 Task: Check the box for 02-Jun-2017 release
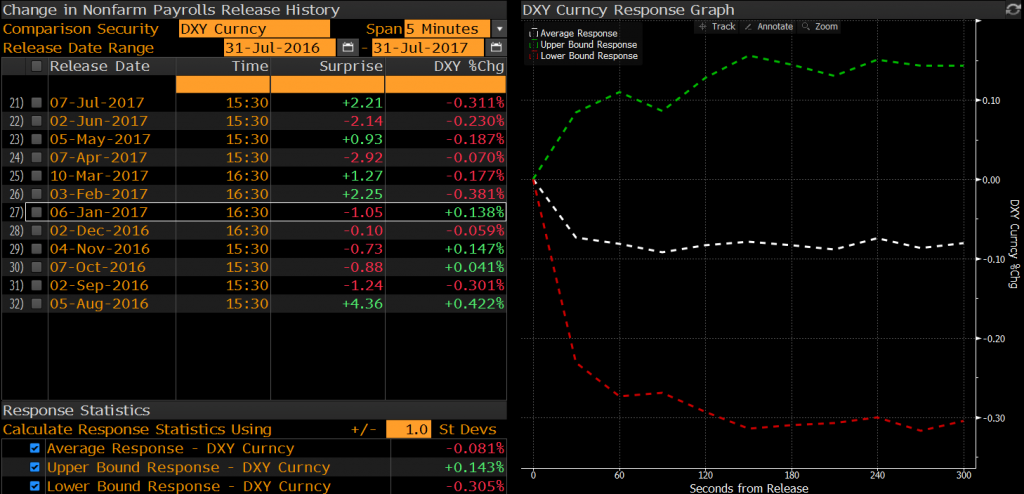[37, 121]
